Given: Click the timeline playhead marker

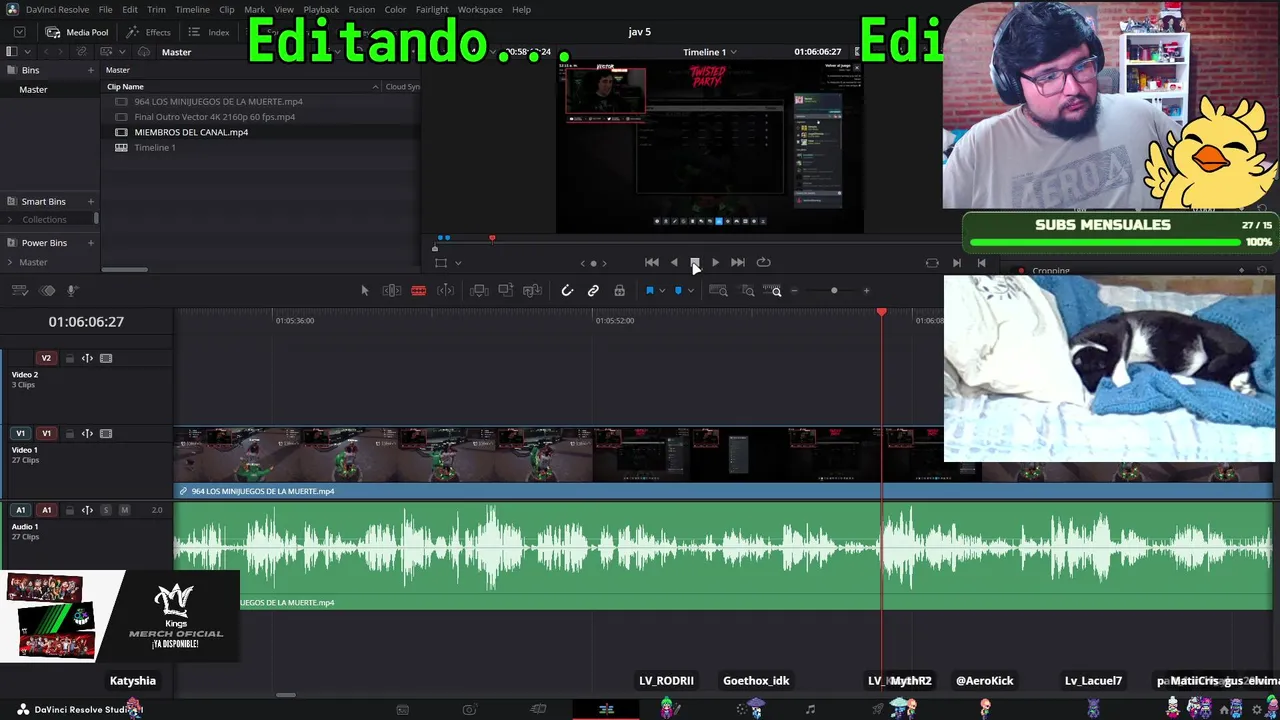Looking at the screenshot, I should coord(881,313).
